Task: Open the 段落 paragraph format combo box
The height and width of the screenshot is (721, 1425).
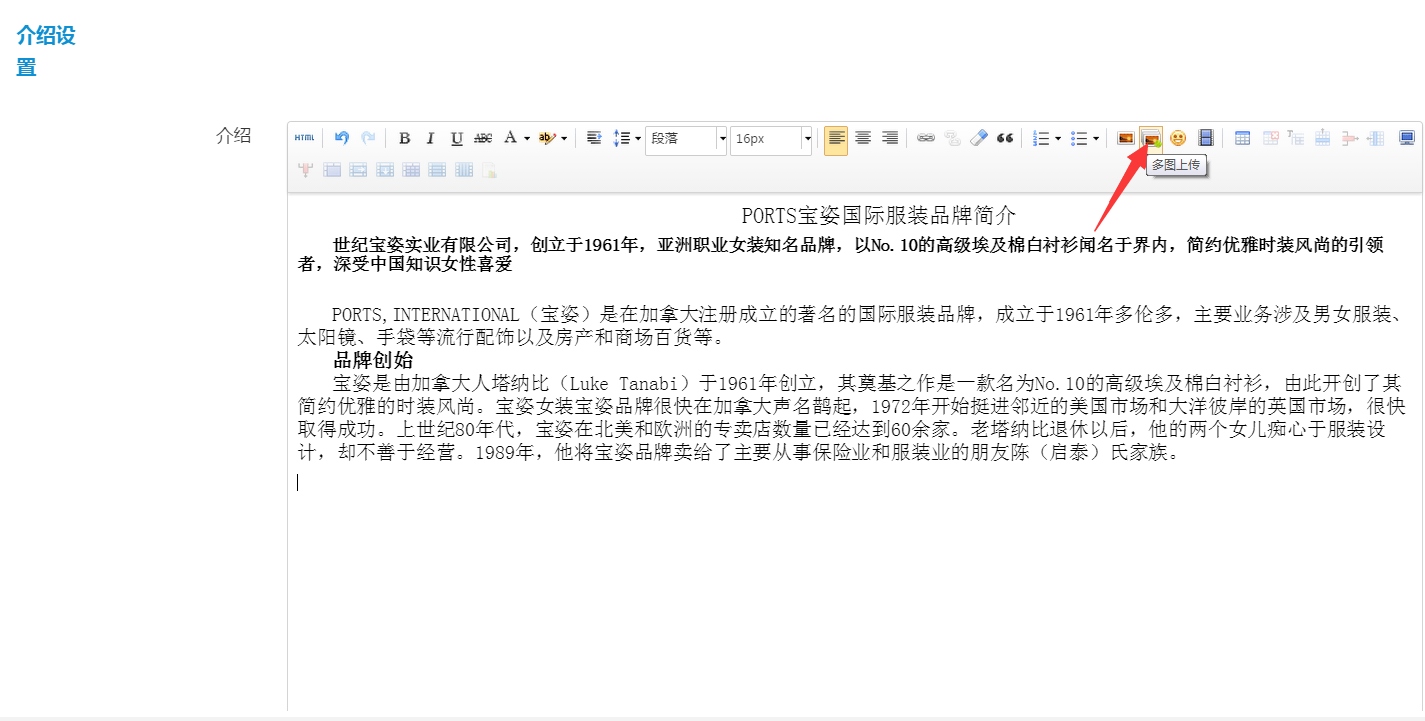Action: pos(687,139)
